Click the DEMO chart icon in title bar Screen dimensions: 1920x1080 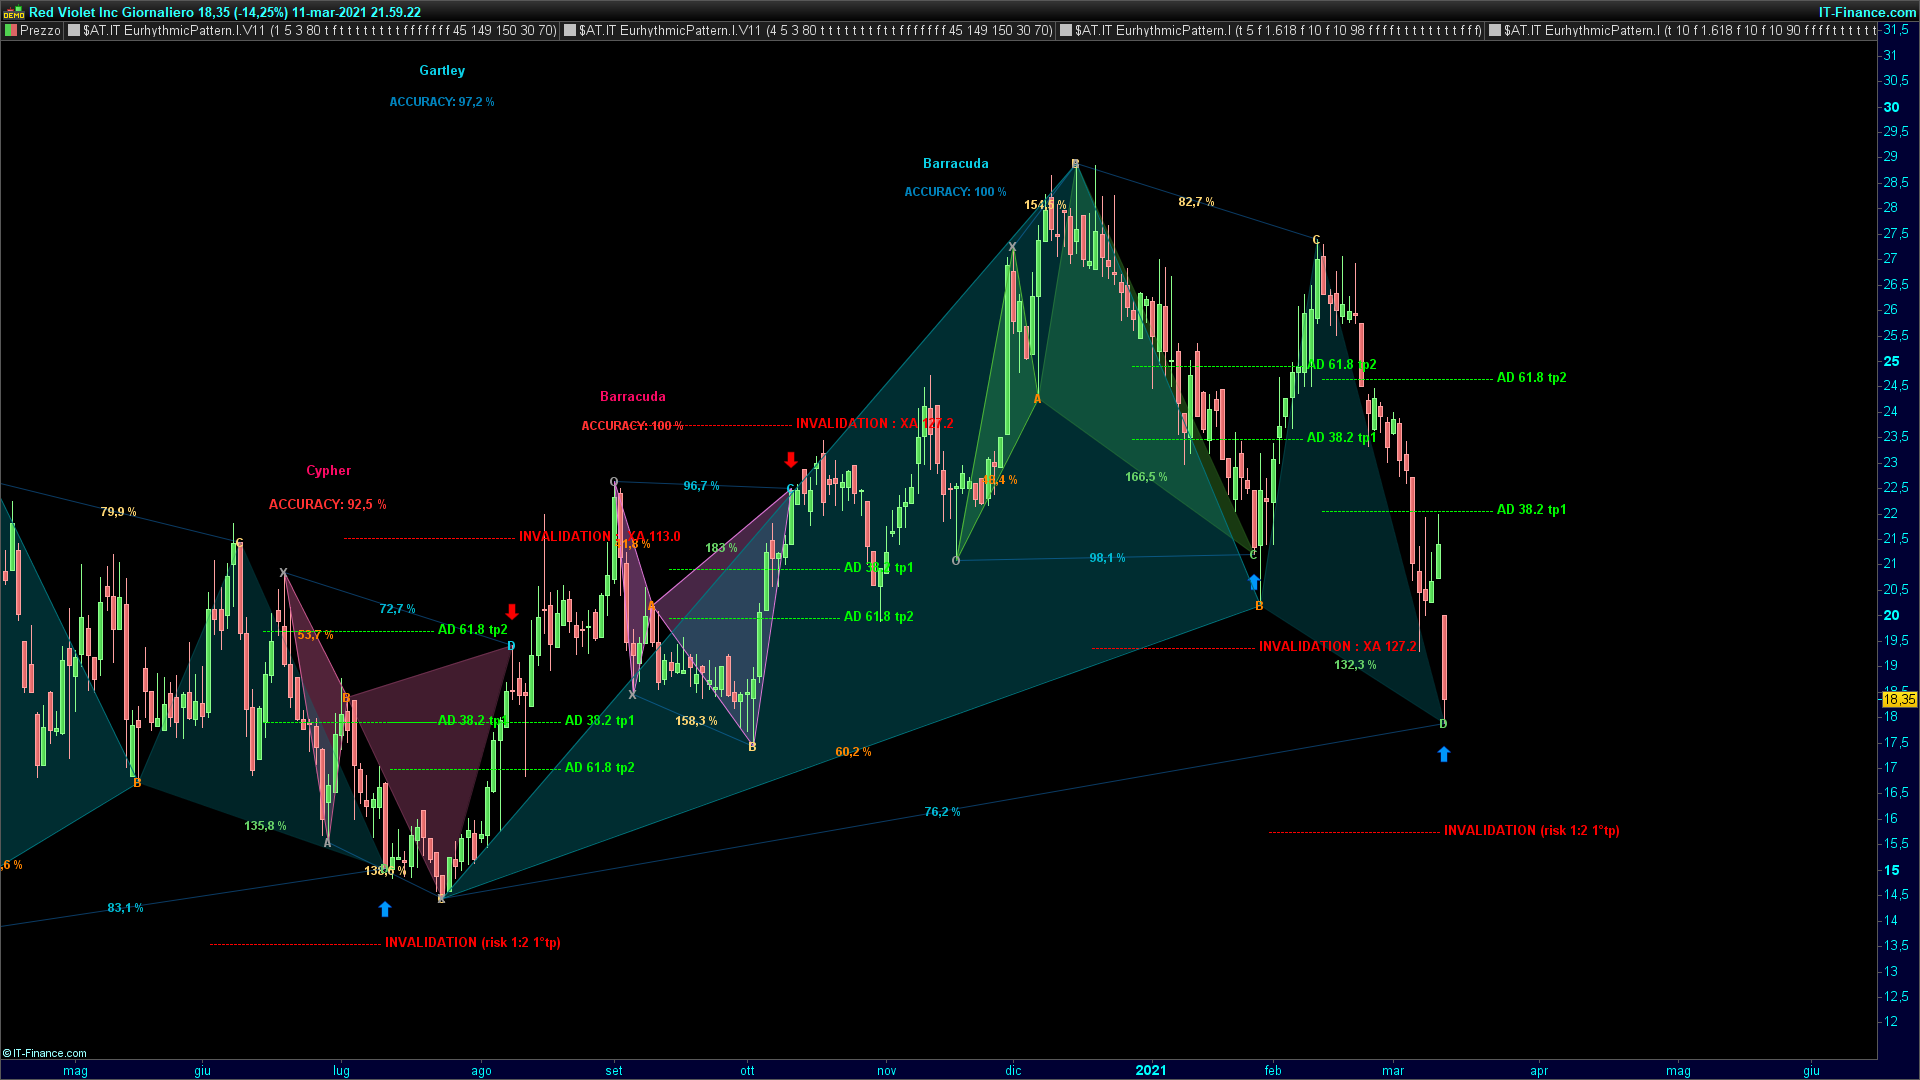coord(13,12)
